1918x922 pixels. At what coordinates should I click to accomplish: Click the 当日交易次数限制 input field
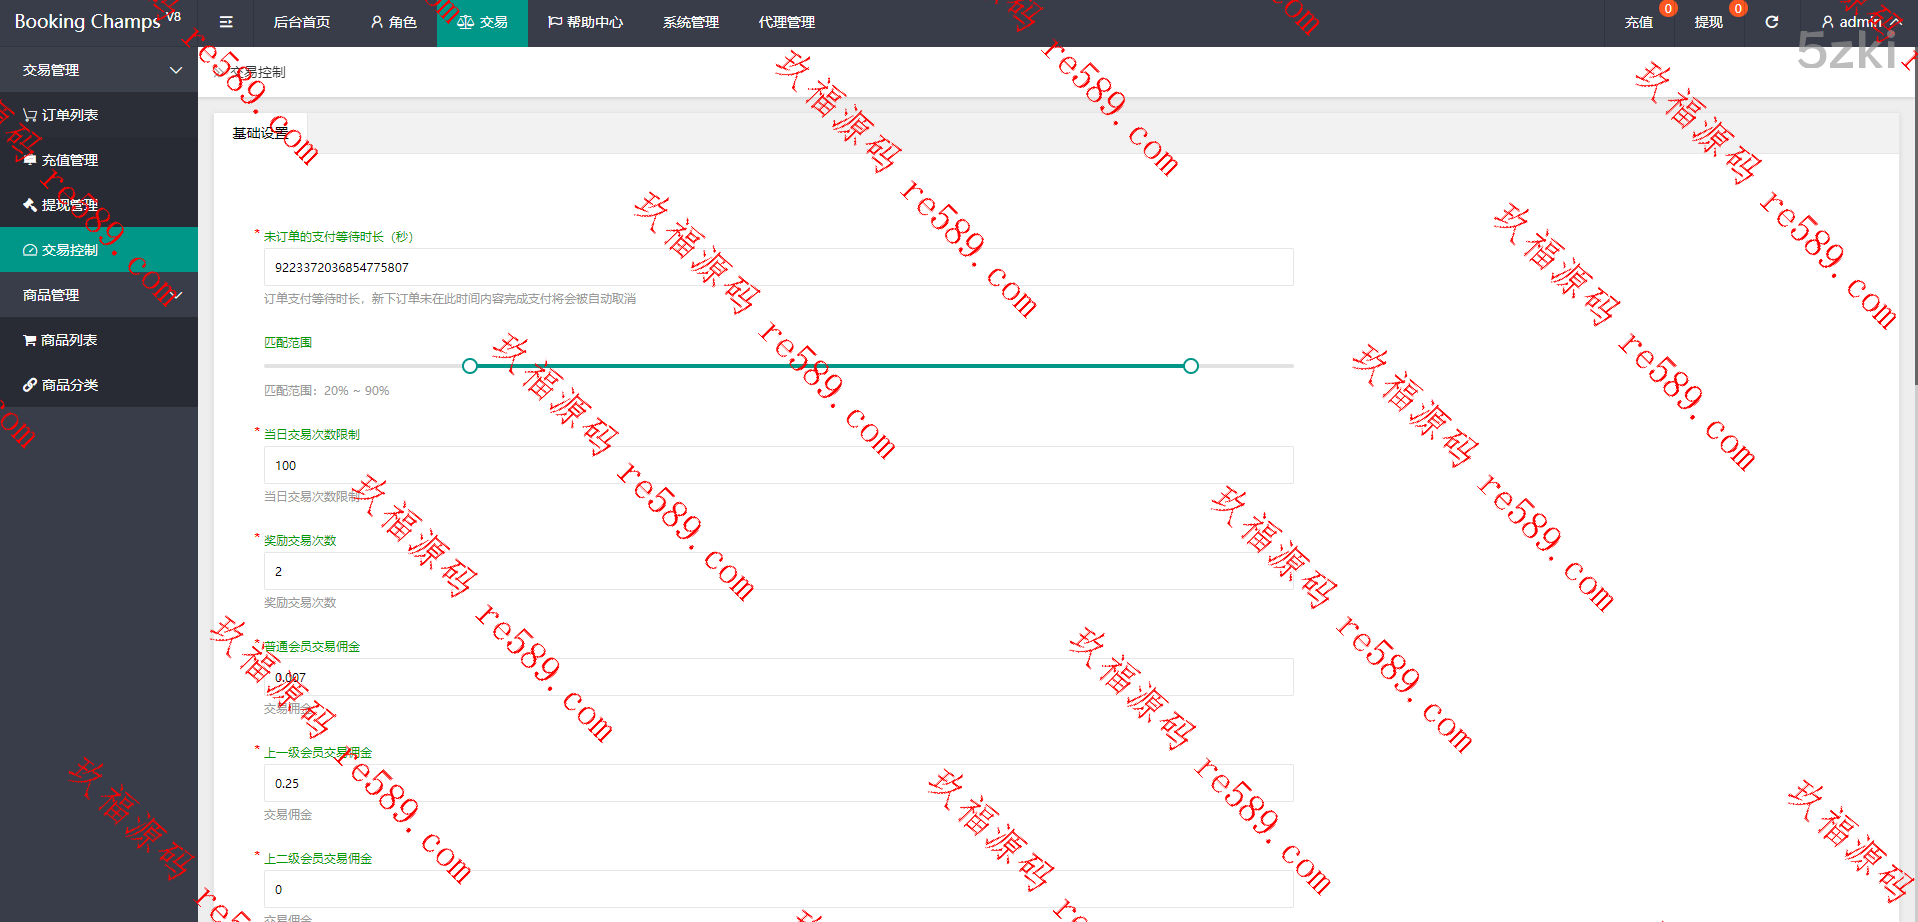coord(778,465)
